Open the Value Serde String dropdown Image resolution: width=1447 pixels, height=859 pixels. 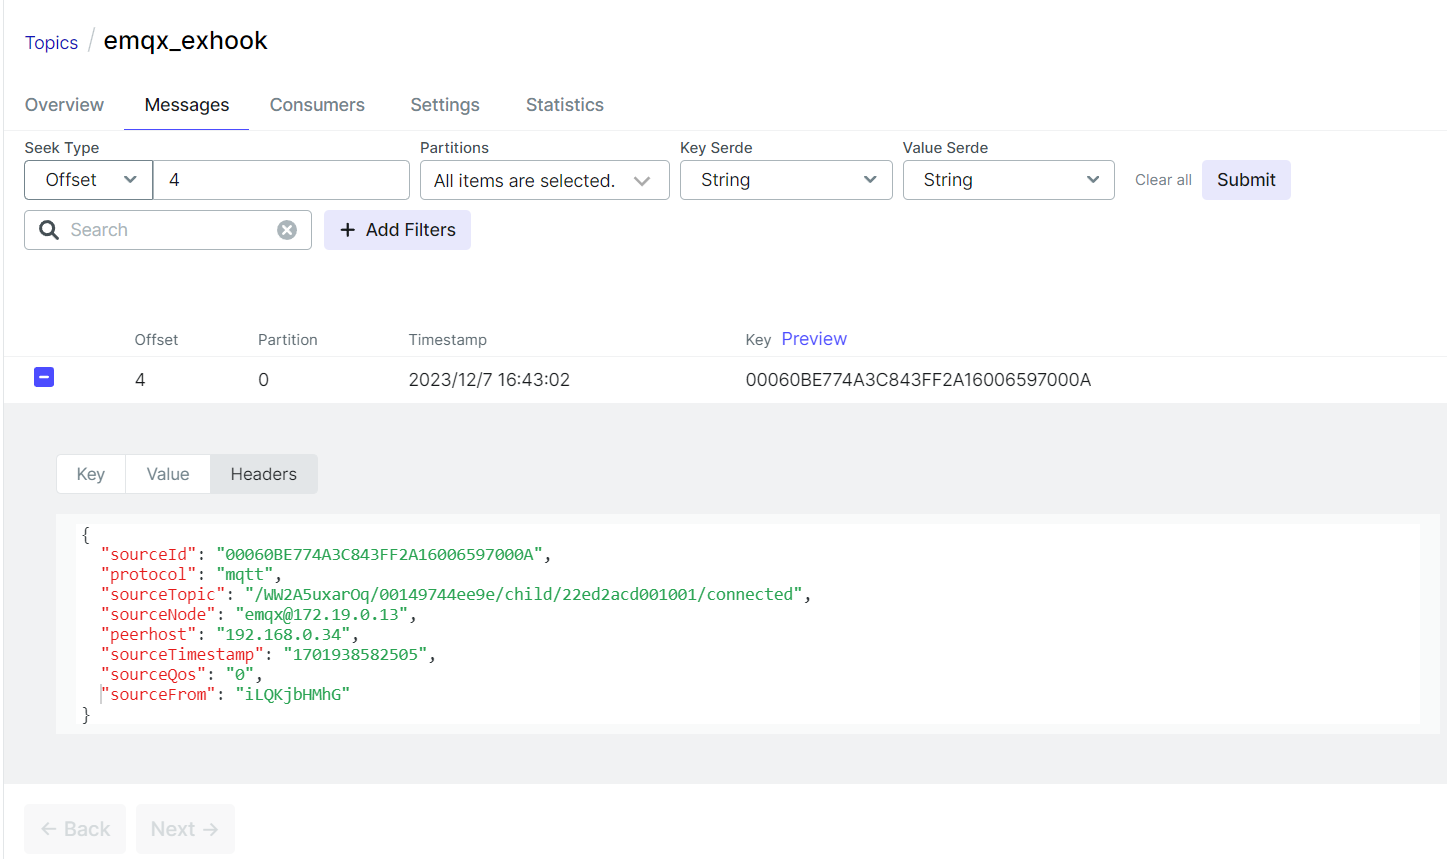point(1008,180)
